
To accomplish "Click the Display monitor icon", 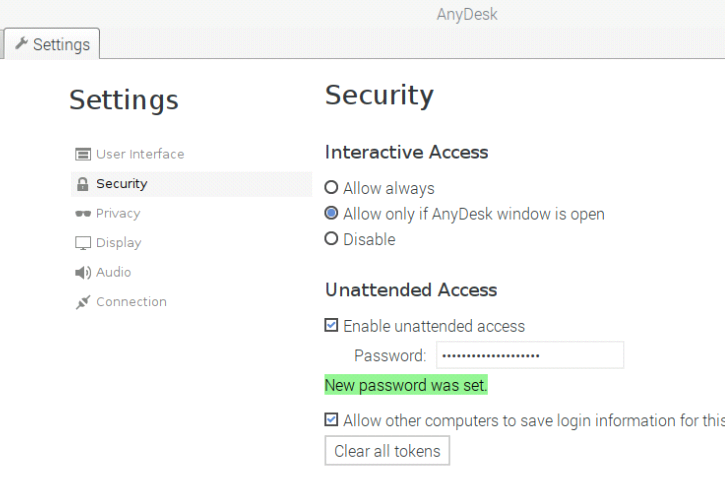I will 83,243.
